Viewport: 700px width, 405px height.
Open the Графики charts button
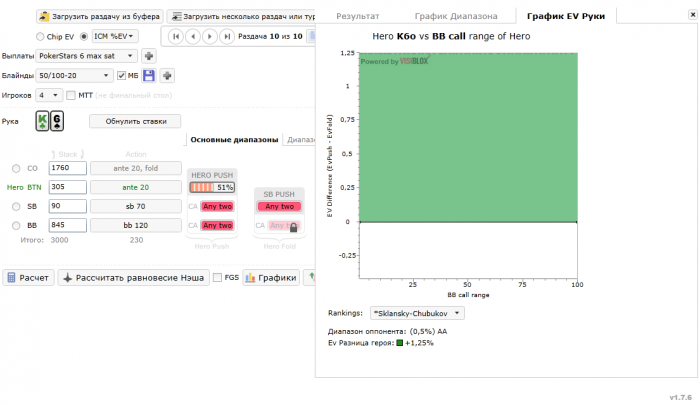[271, 278]
